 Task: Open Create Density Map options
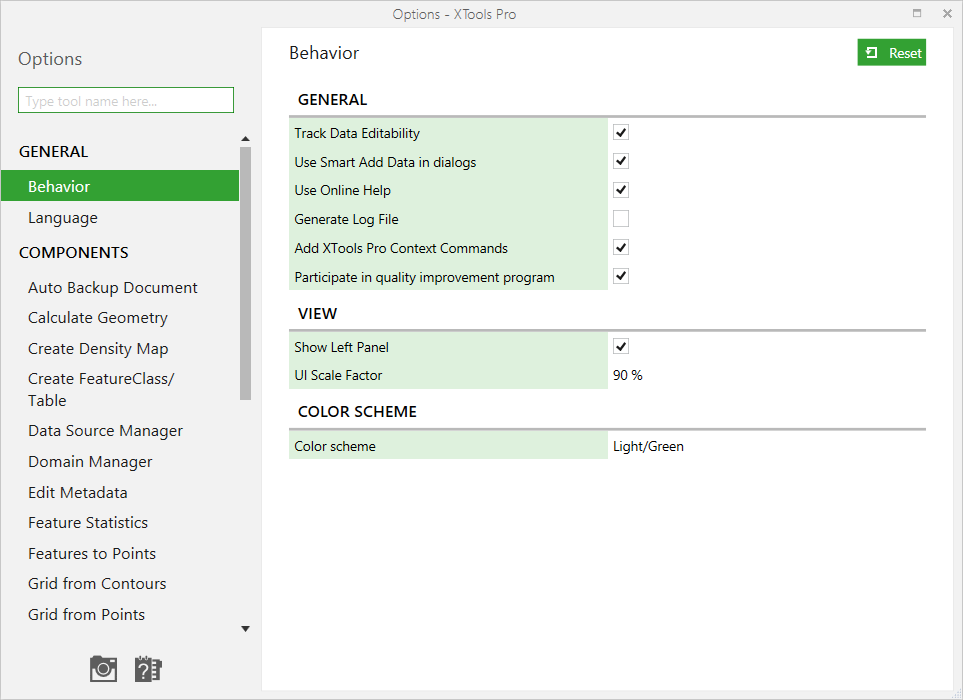[98, 349]
